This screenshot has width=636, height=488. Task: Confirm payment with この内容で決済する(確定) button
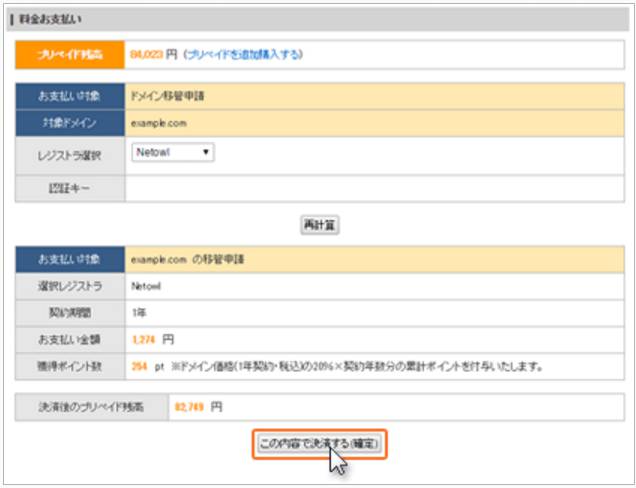tap(320, 444)
